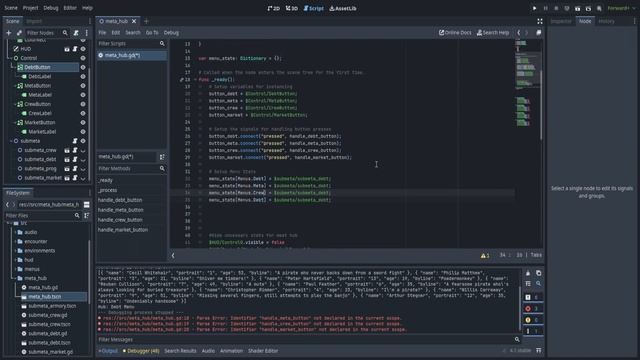The height and width of the screenshot is (360, 640).
Task: Jump to handle_debt_button method
Action: pos(120,200)
